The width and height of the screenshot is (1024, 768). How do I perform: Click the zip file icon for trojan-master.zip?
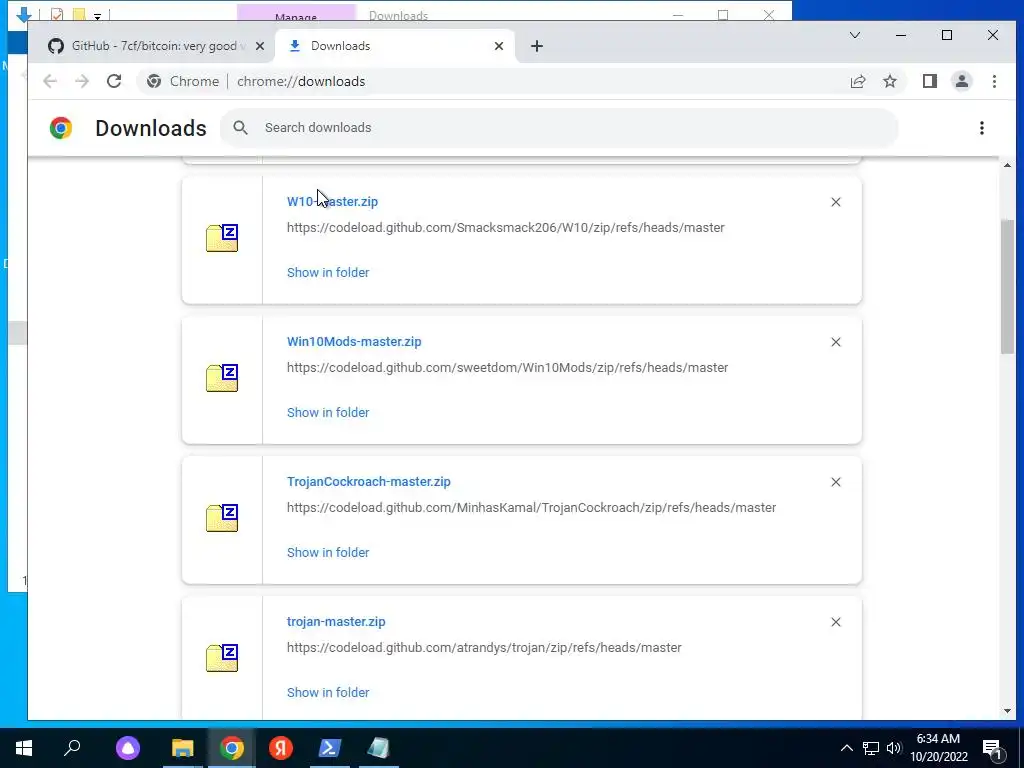pos(222,658)
